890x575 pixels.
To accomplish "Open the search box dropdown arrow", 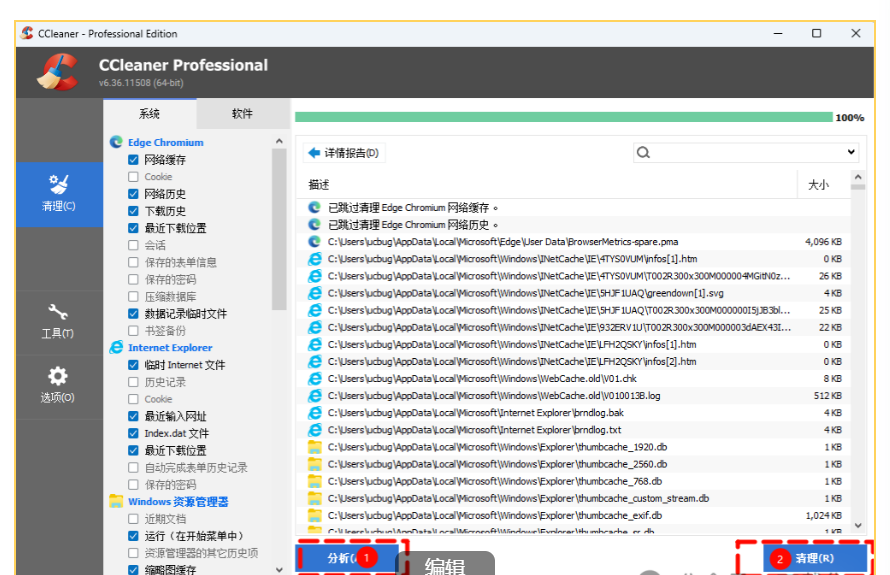I will tap(851, 152).
